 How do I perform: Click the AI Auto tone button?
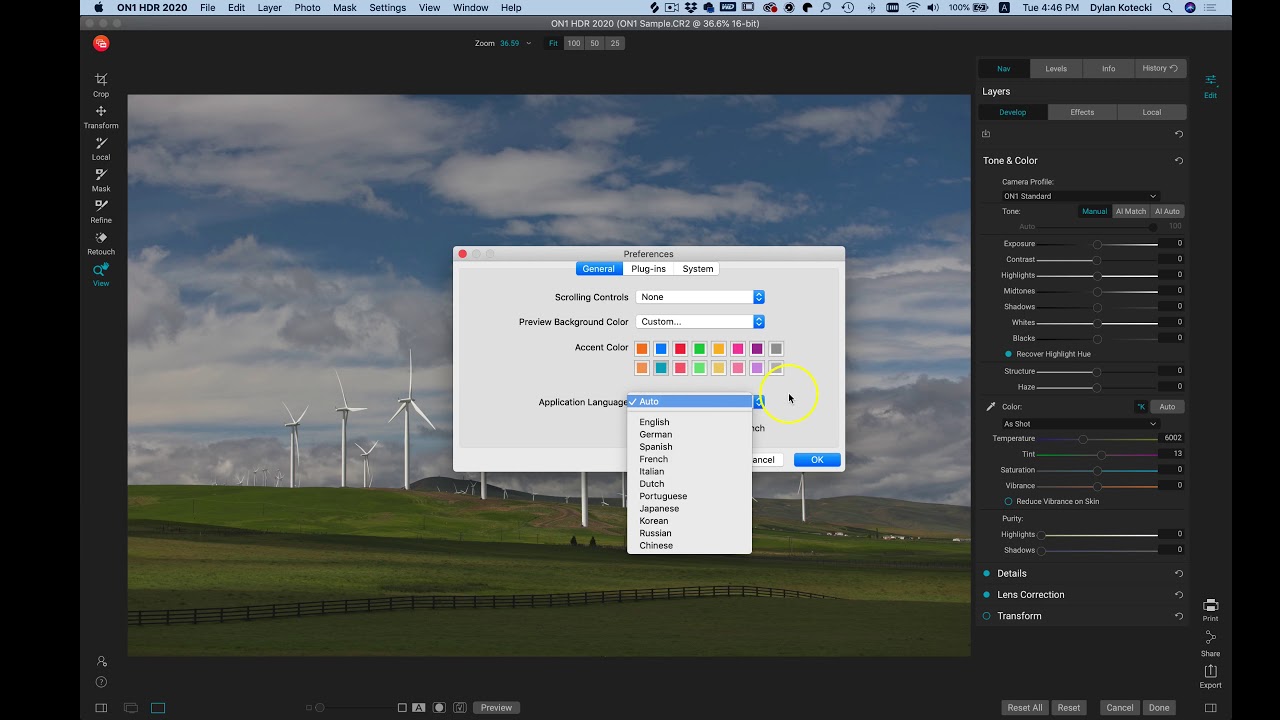point(1167,211)
